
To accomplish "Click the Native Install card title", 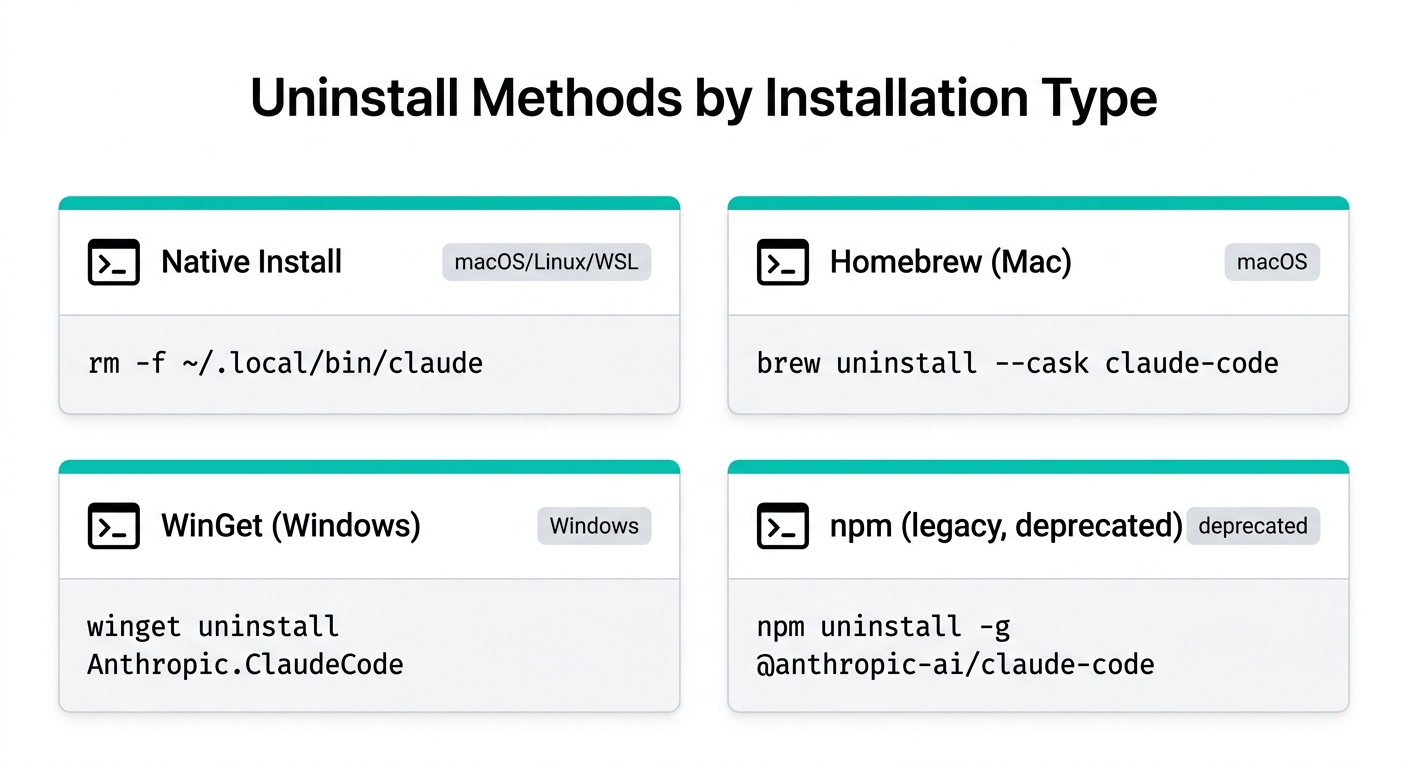I will click(251, 263).
